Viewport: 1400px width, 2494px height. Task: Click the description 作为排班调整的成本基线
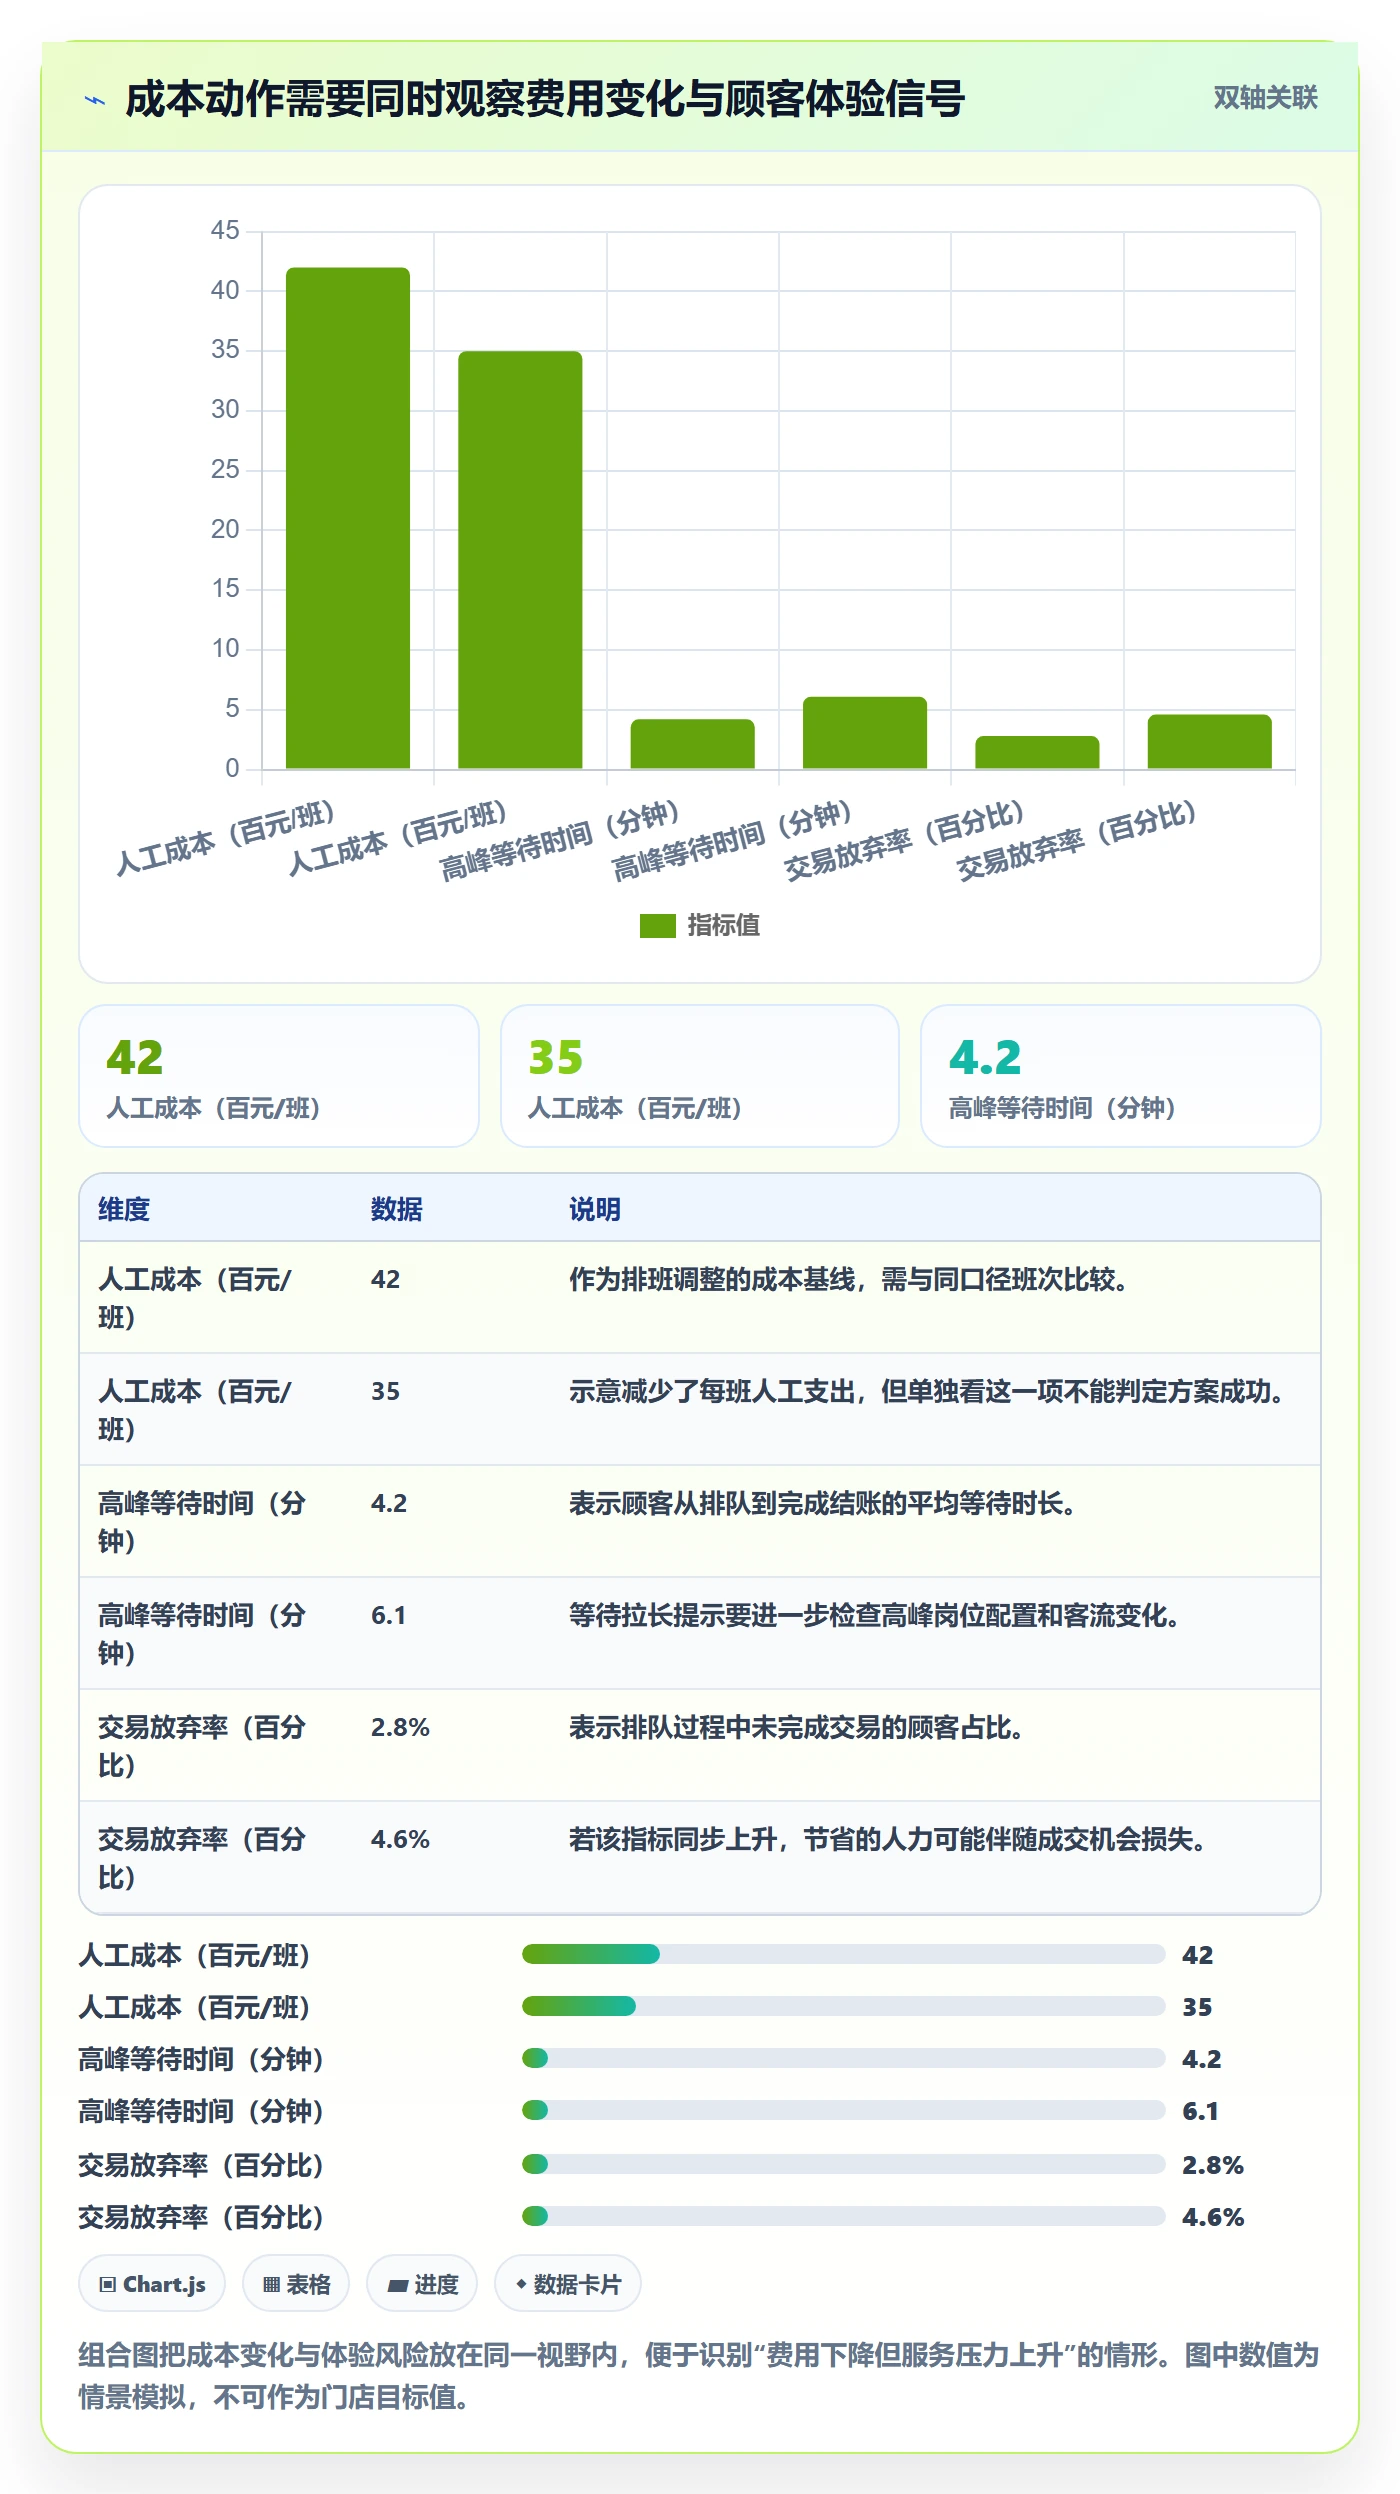(848, 1279)
